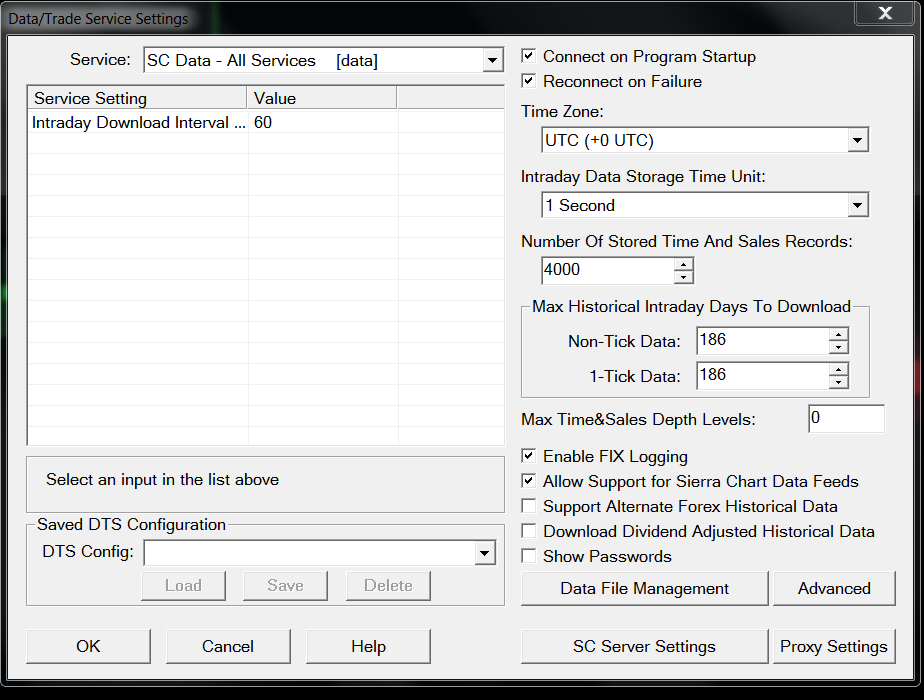
Task: Open Help for service settings
Action: click(368, 646)
